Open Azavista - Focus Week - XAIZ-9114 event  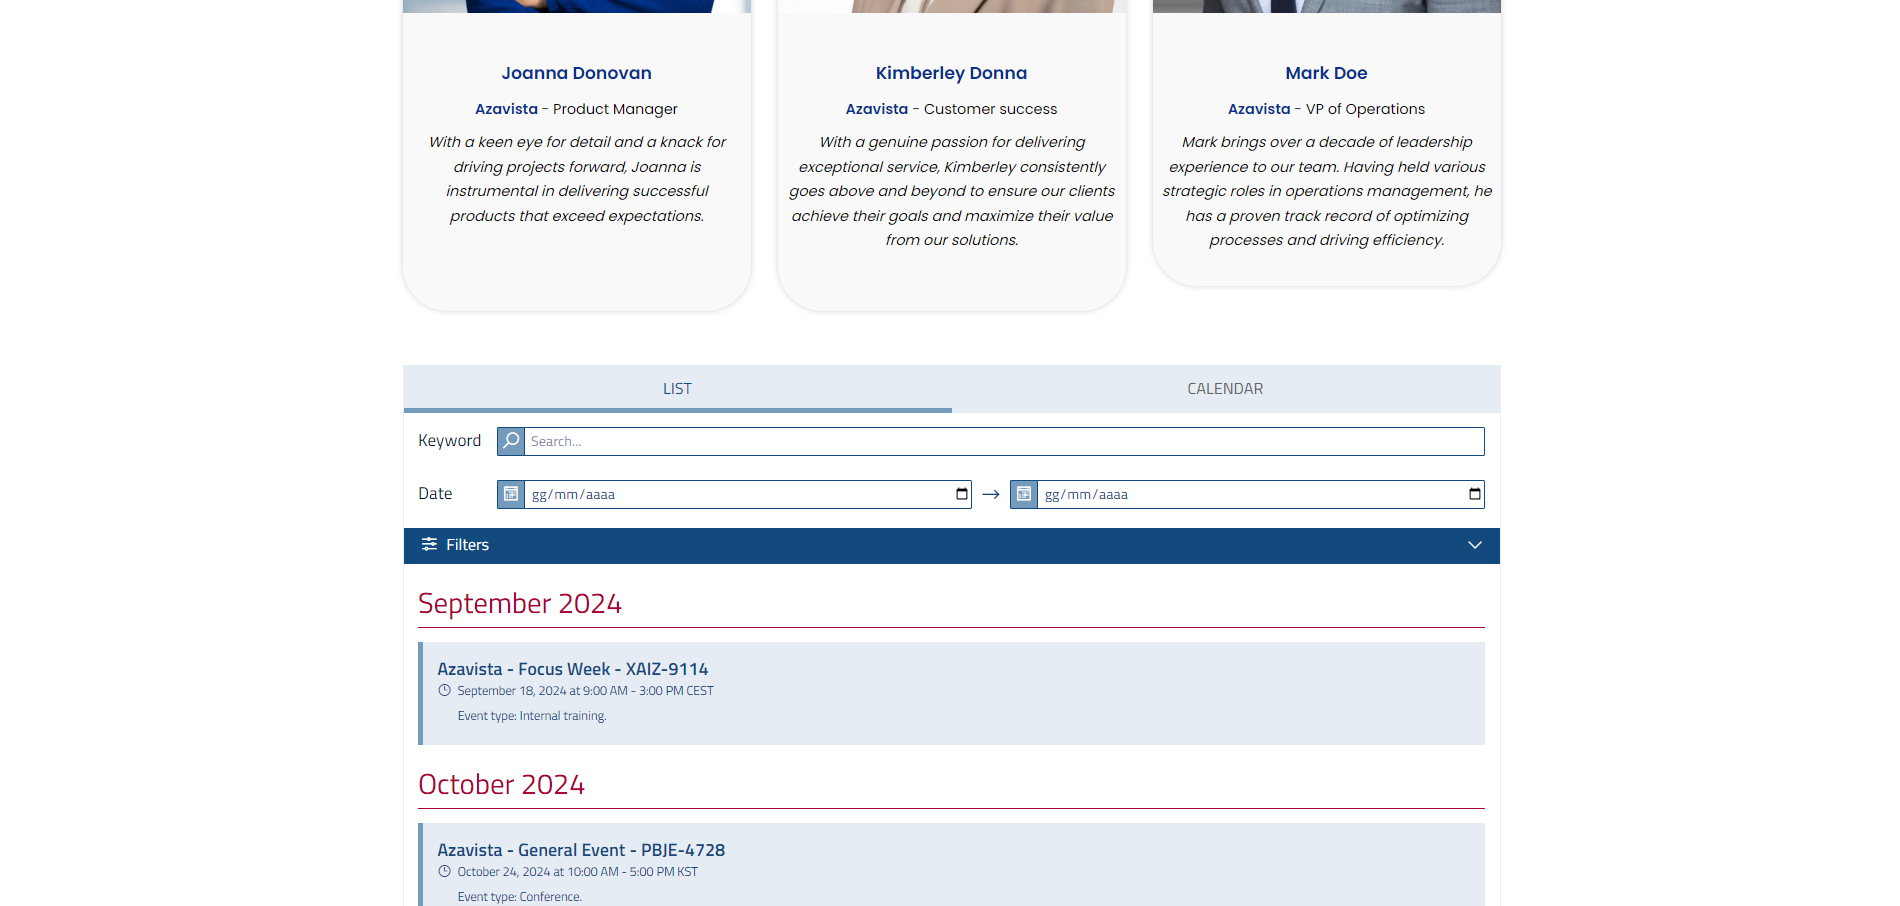[x=572, y=669]
